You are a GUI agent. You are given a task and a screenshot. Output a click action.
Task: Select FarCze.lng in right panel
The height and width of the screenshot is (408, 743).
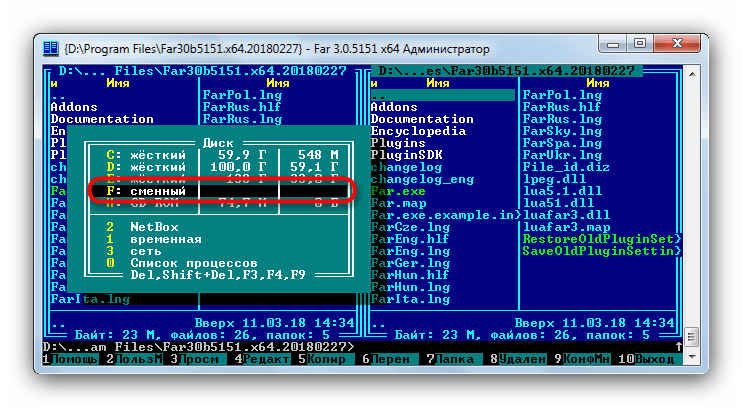coord(410,227)
